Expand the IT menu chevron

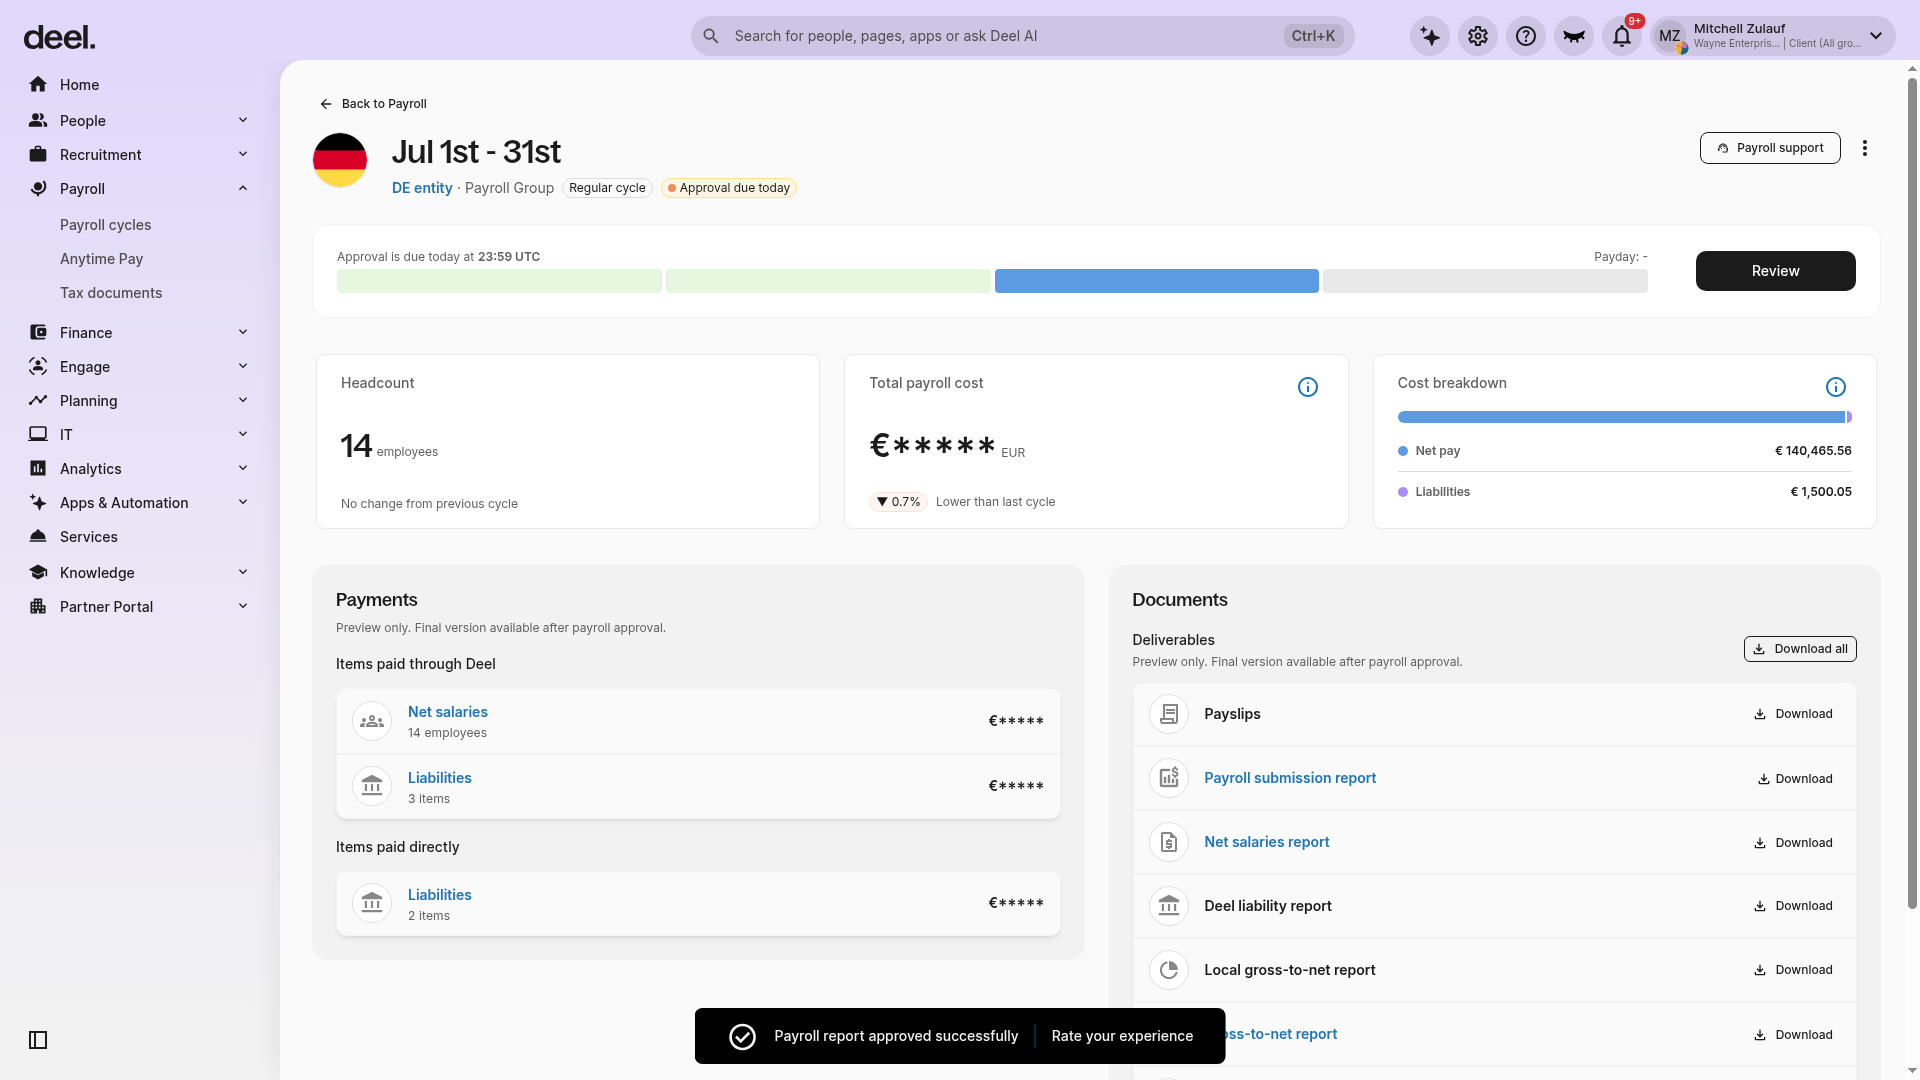[243, 434]
